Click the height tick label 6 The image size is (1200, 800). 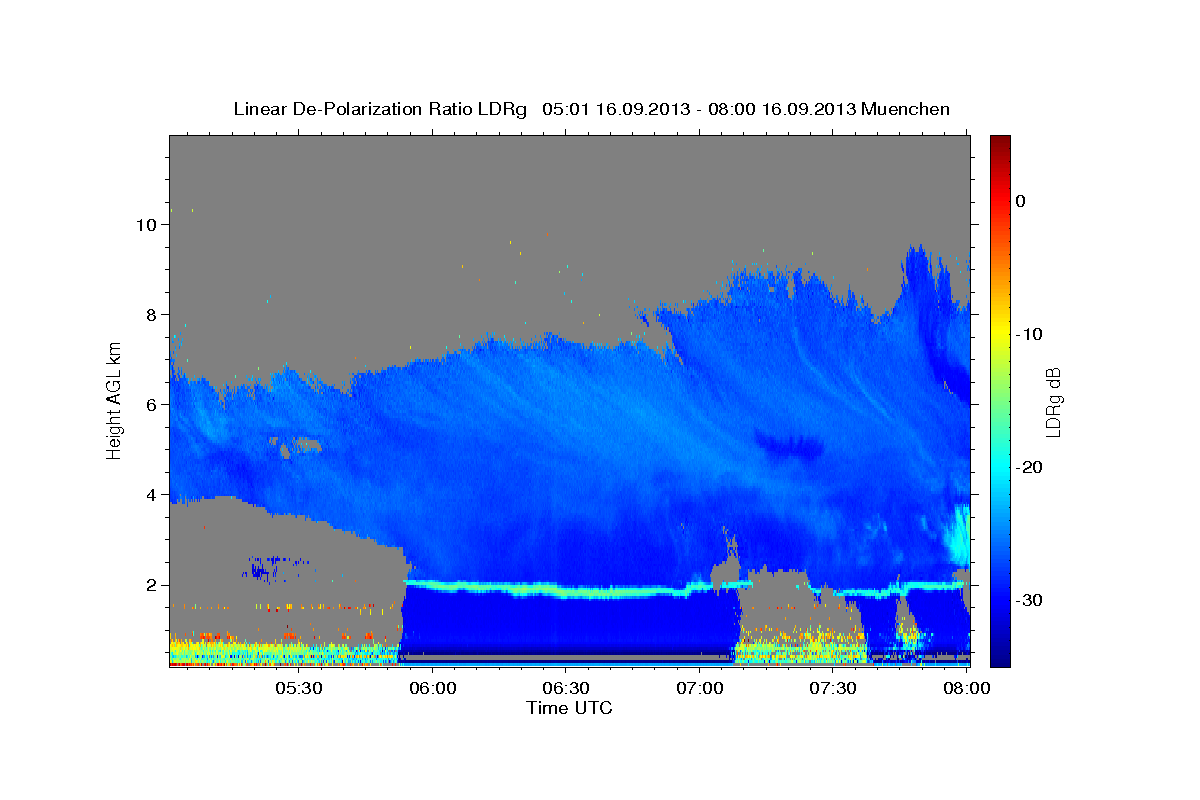point(150,404)
